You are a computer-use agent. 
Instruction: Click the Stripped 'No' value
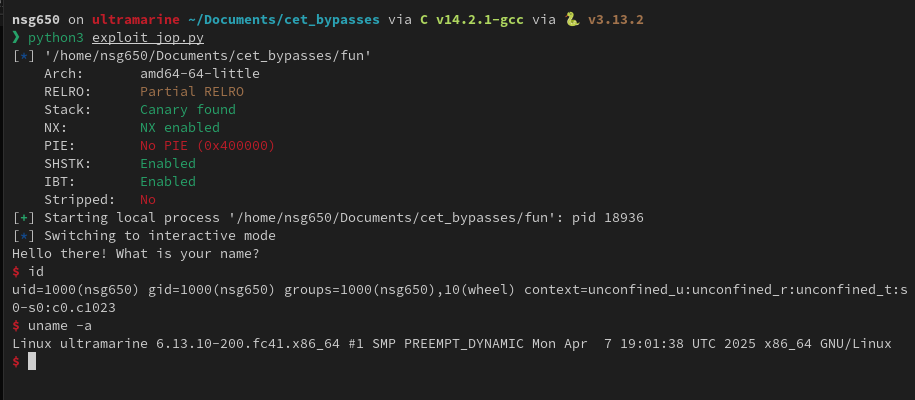148,200
